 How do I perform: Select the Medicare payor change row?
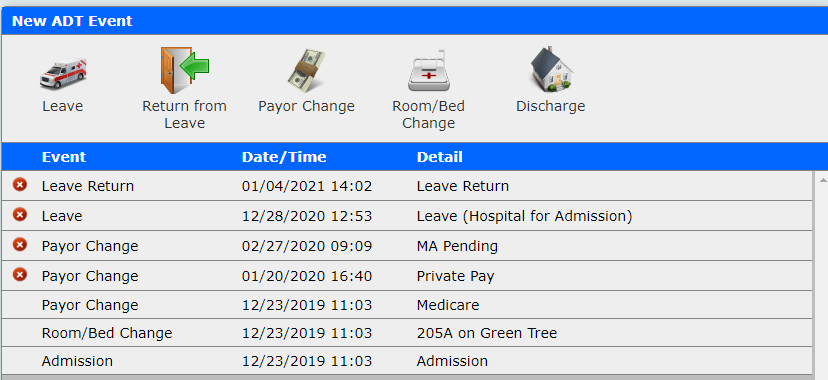(407, 305)
